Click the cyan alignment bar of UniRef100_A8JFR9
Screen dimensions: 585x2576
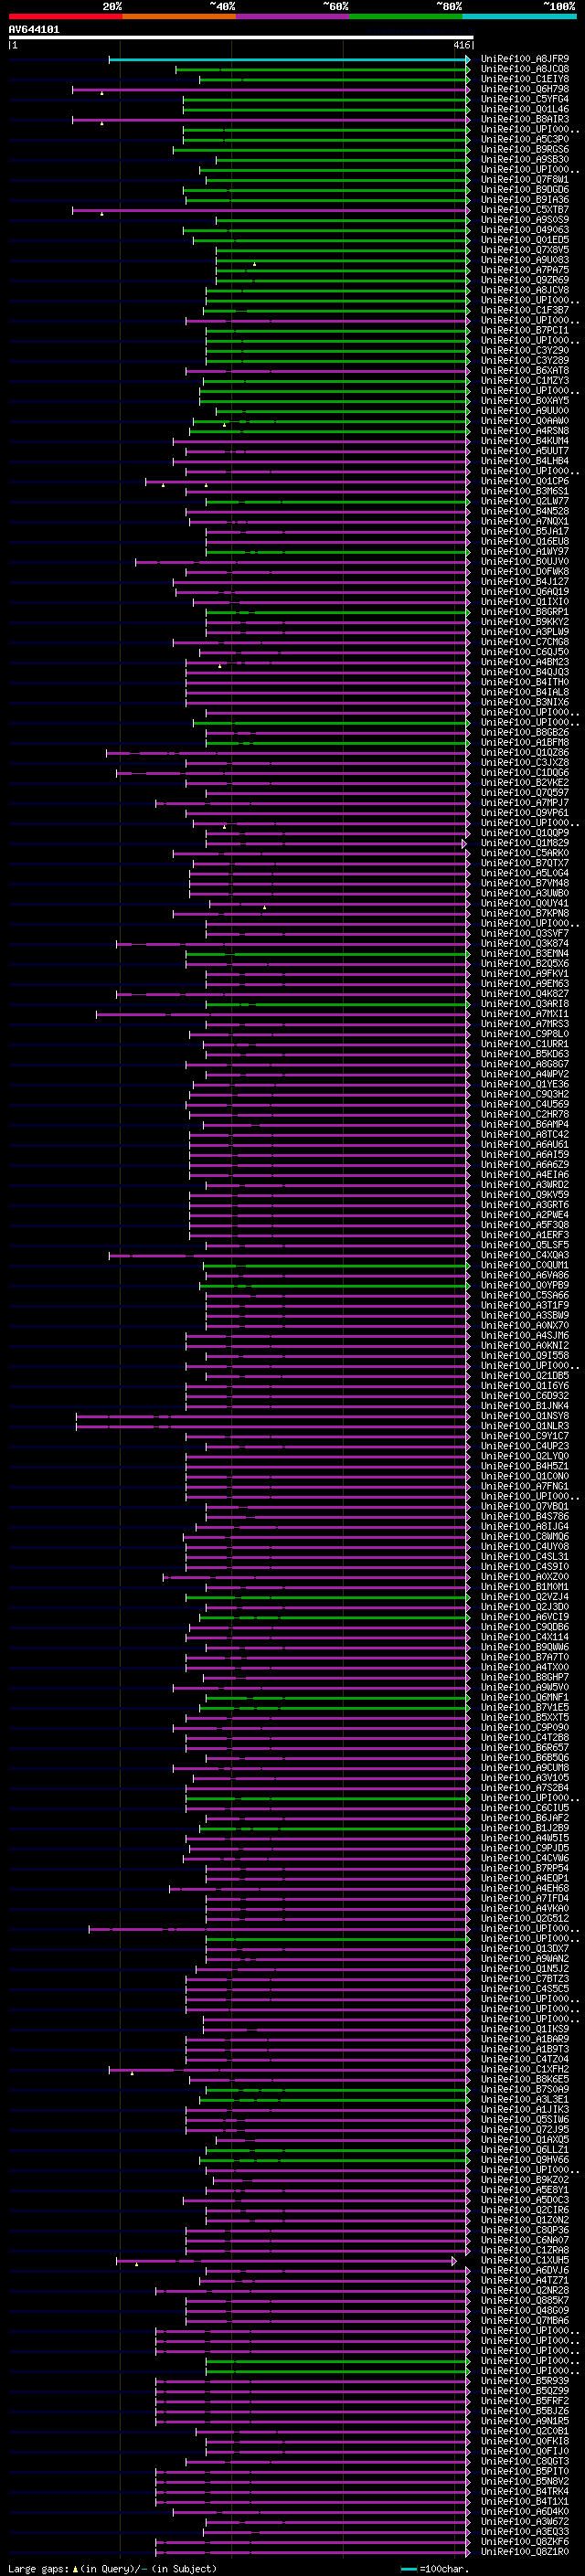click(x=289, y=60)
